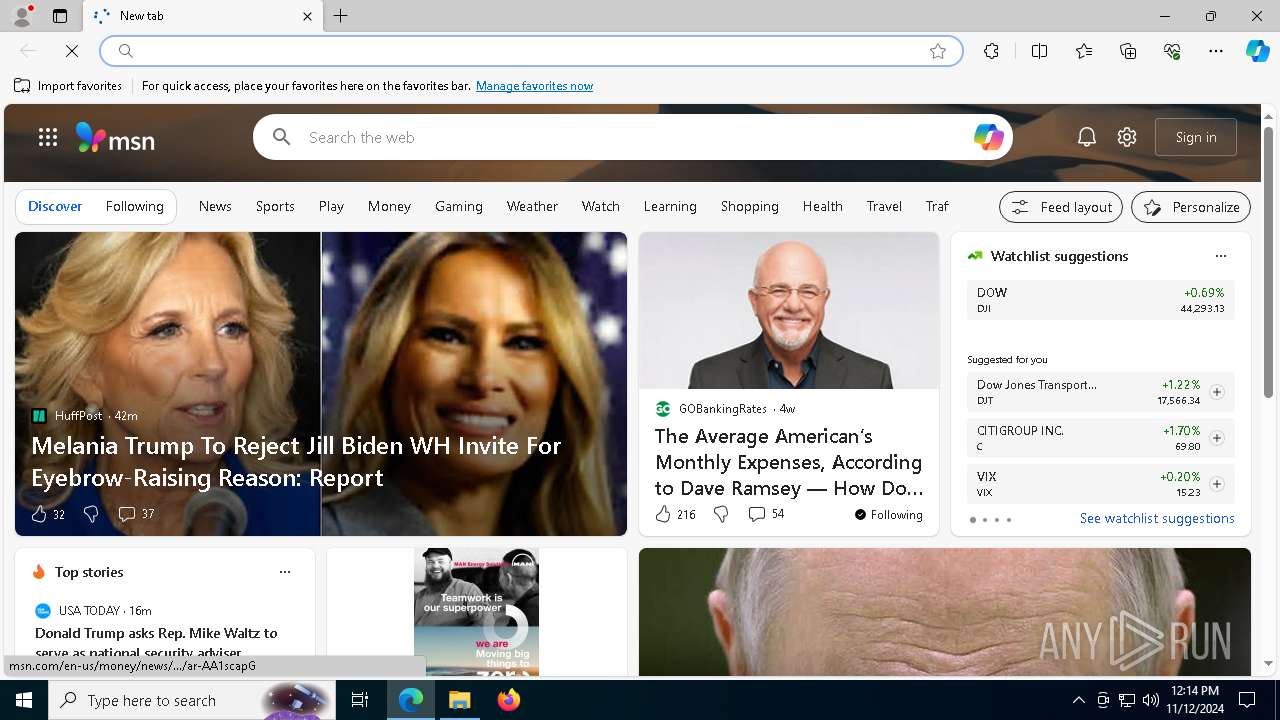Launch Firefox from taskbar
1280x720 pixels.
509,700
